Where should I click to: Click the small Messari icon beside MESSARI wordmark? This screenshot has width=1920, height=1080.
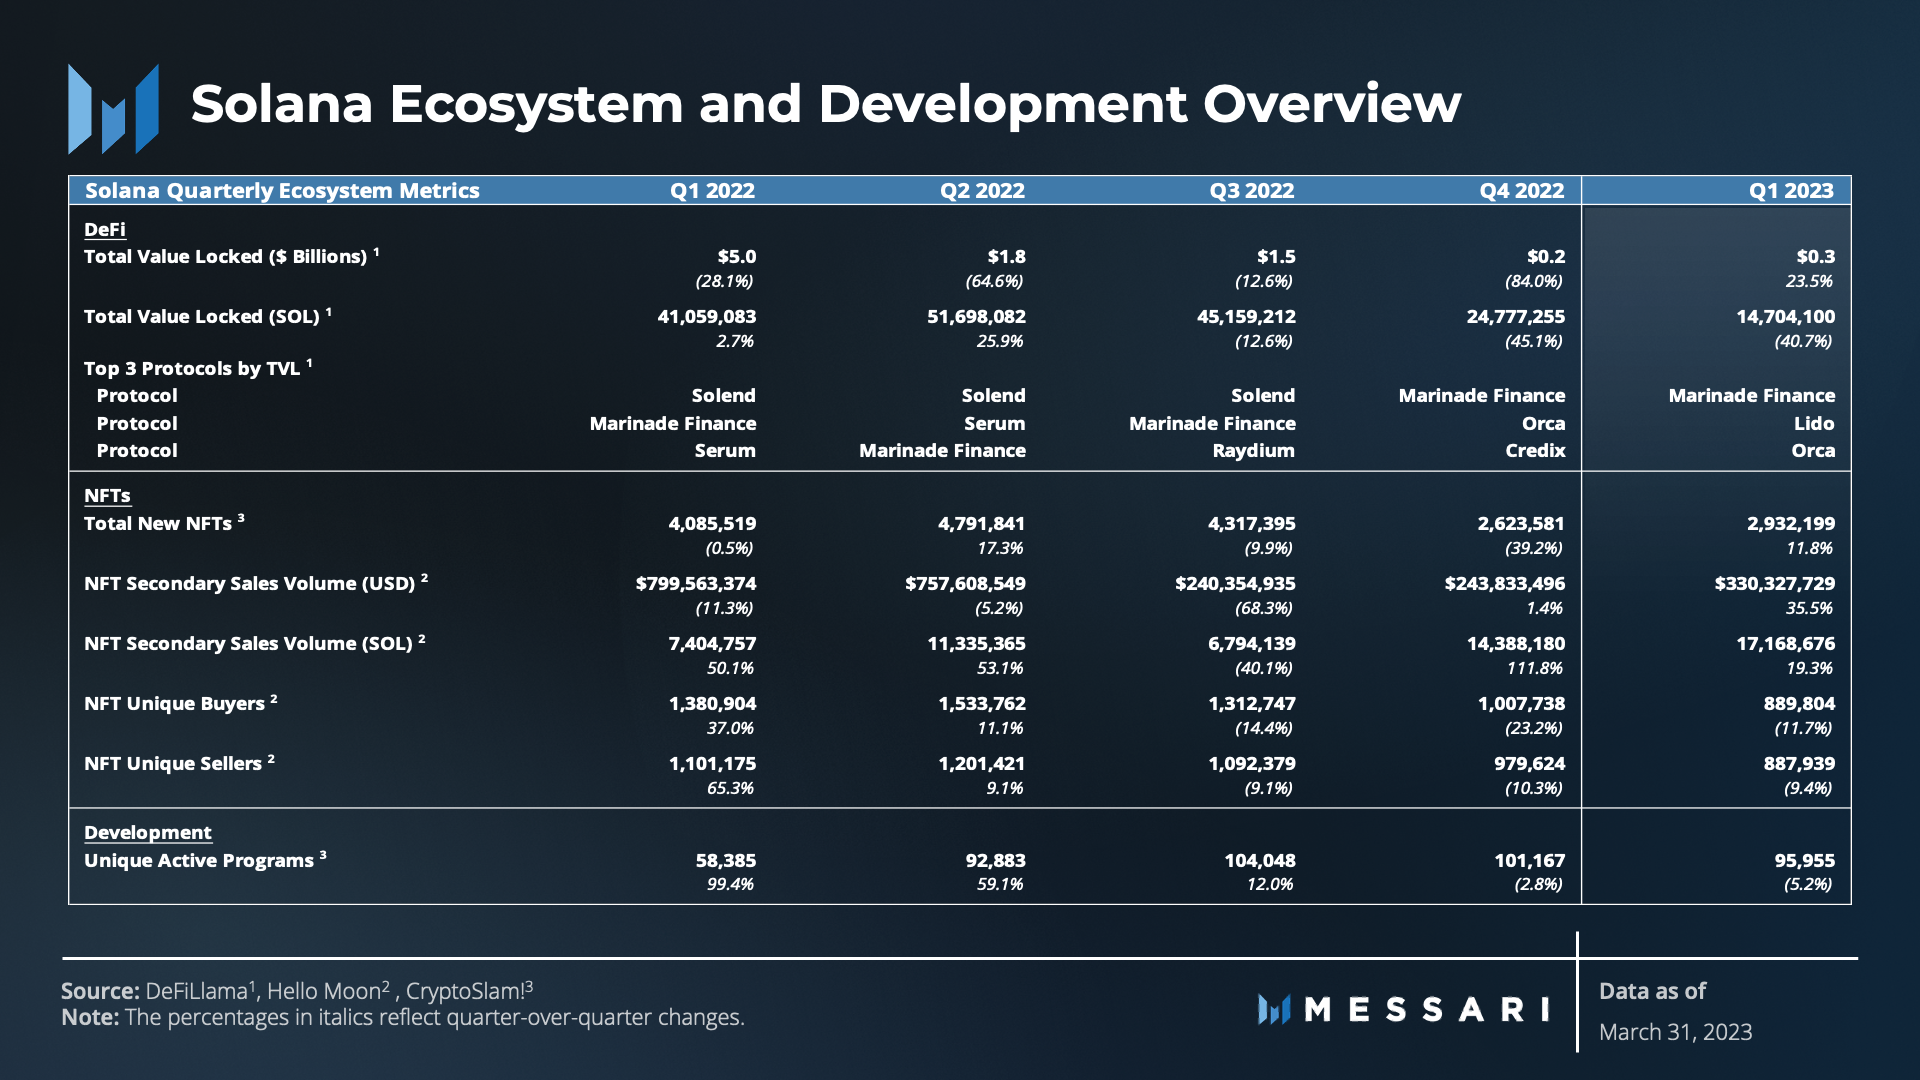point(1274,1009)
